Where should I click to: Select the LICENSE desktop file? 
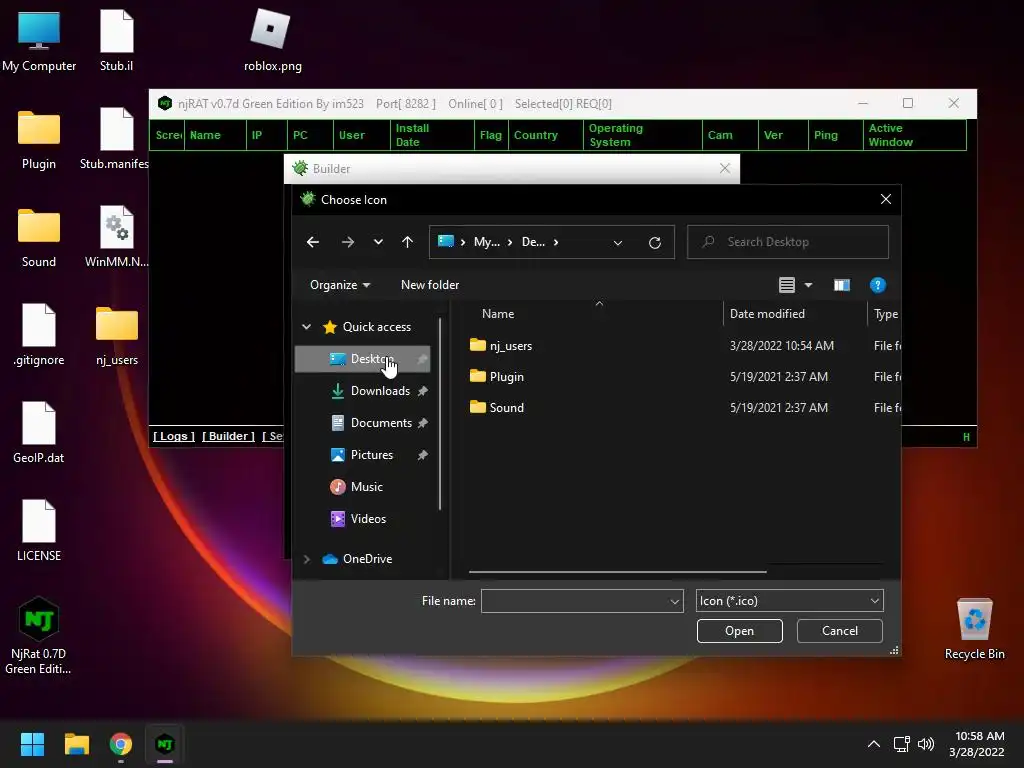tap(39, 530)
